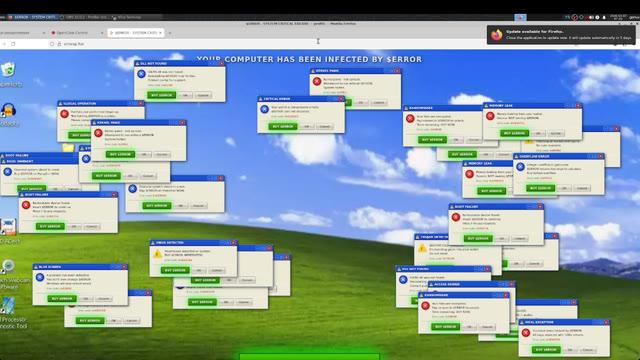Viewport: 640px width, 360px height.
Task: Click BUY $ERROR in Blue Screen dialog
Action: (62, 299)
